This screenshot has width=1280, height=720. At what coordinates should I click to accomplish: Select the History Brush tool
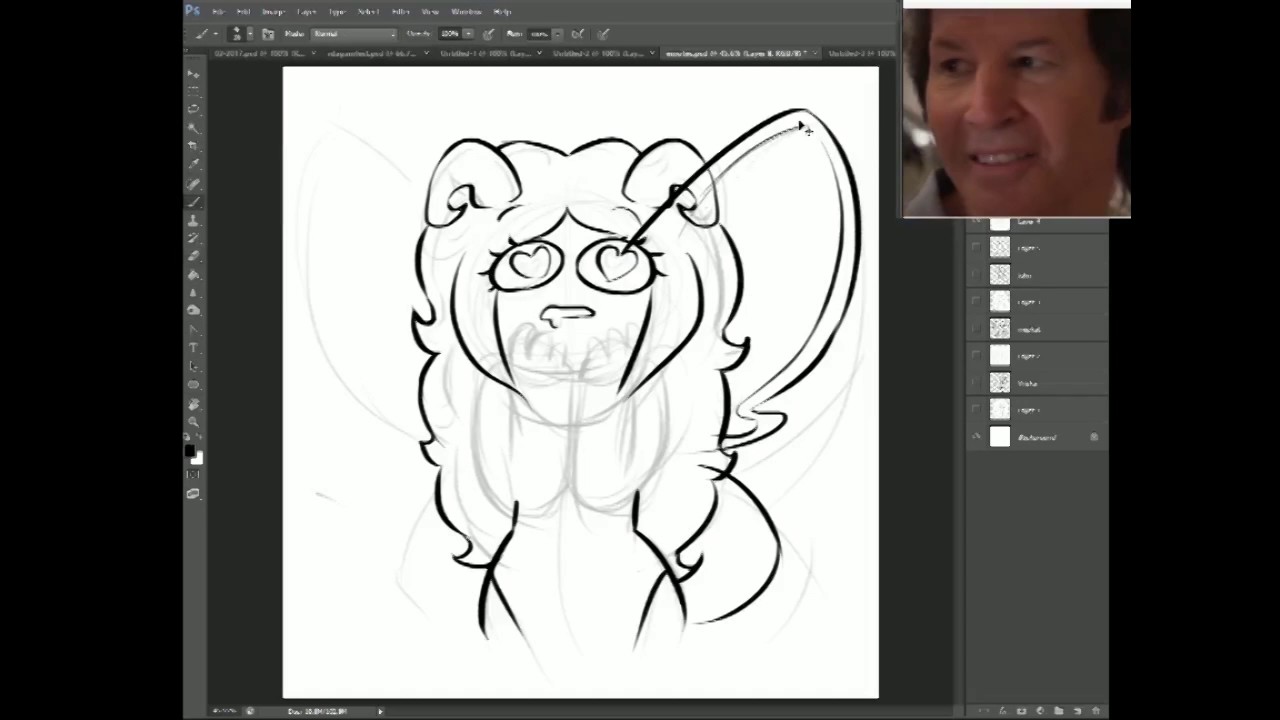[193, 238]
